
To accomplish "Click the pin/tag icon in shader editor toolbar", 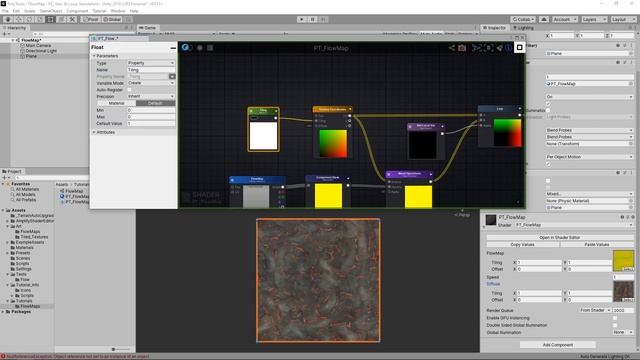I will tap(499, 48).
